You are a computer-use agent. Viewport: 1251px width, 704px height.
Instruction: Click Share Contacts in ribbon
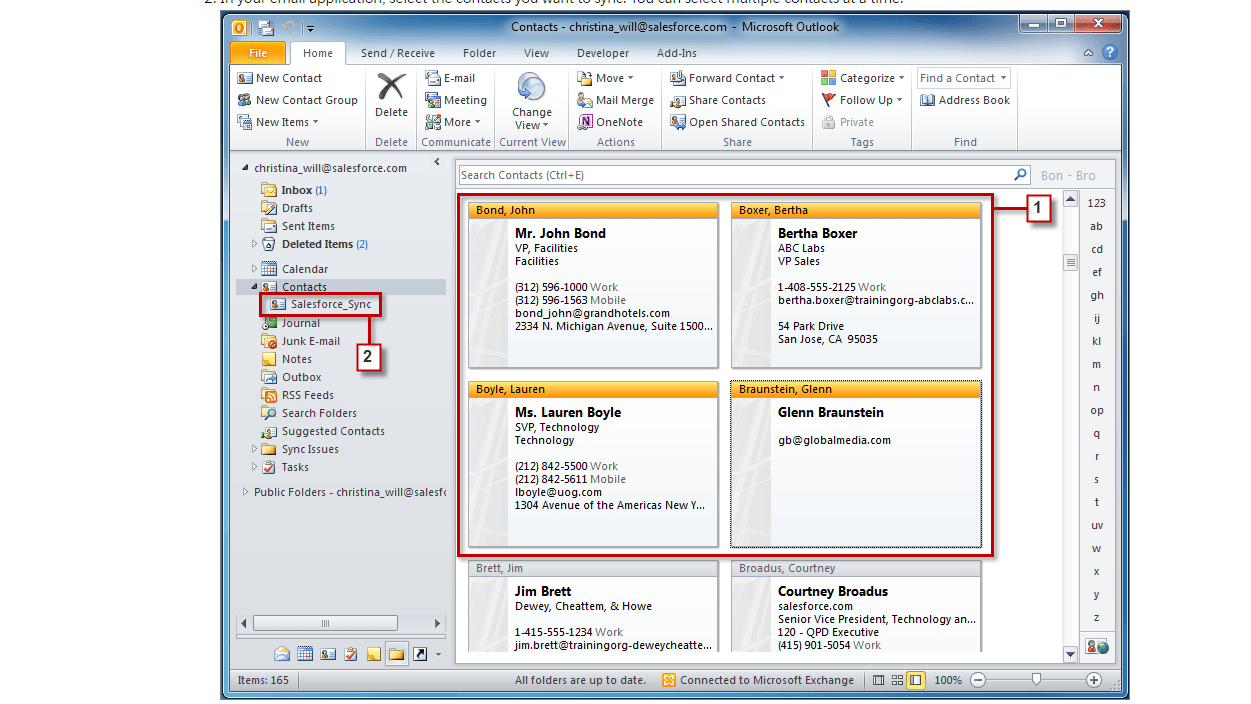pos(717,100)
